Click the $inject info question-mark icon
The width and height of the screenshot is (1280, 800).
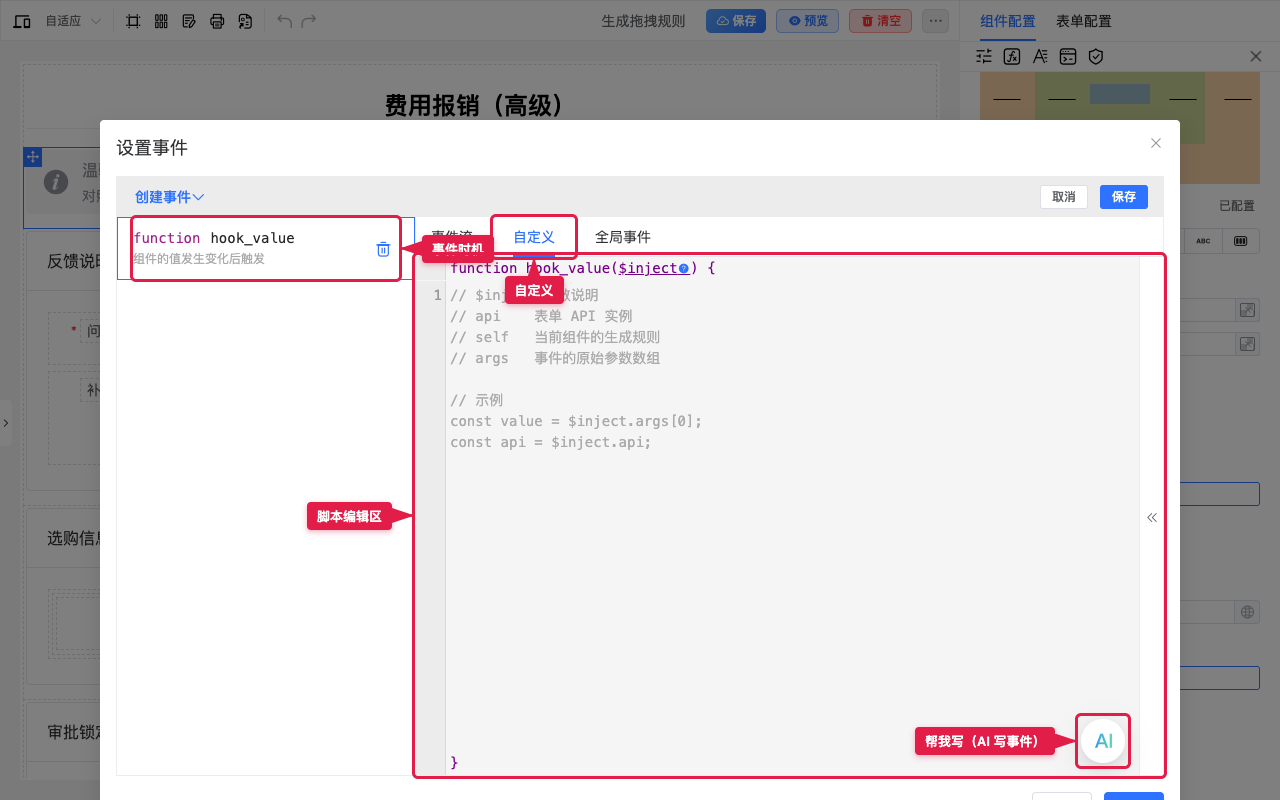[x=683, y=268]
